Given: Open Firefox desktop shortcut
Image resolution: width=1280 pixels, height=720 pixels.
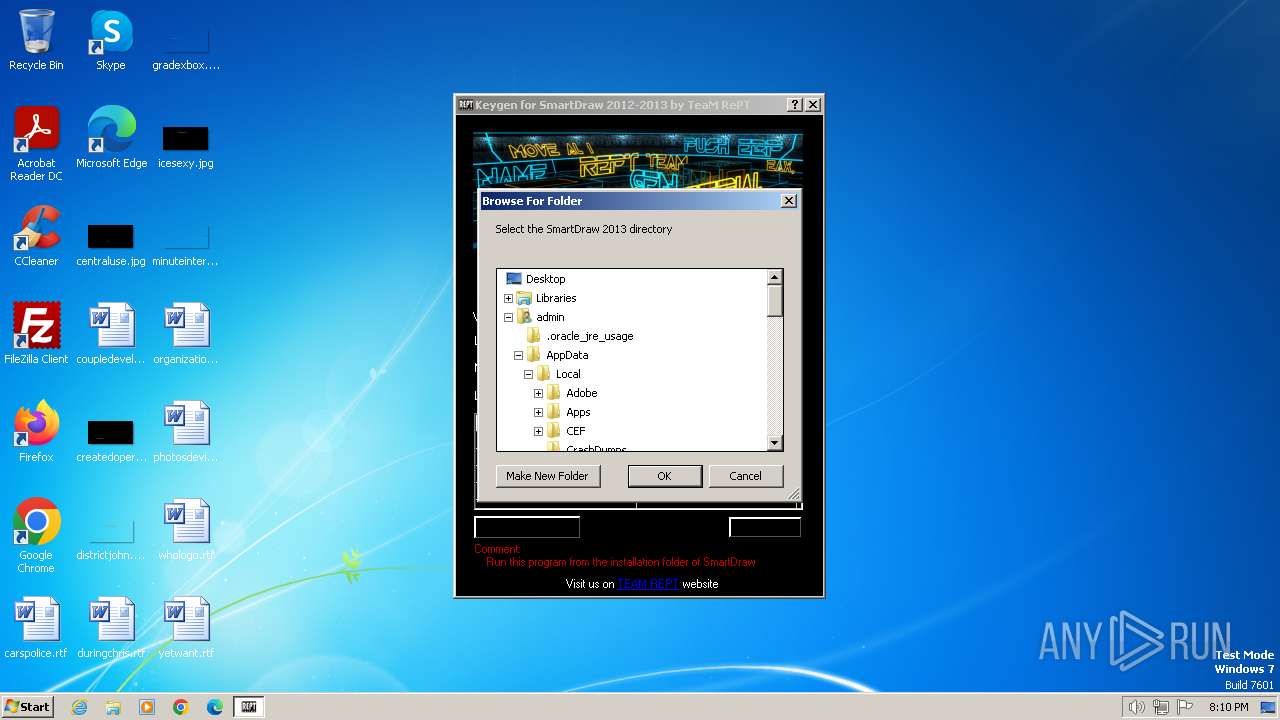Looking at the screenshot, I should click(x=36, y=432).
